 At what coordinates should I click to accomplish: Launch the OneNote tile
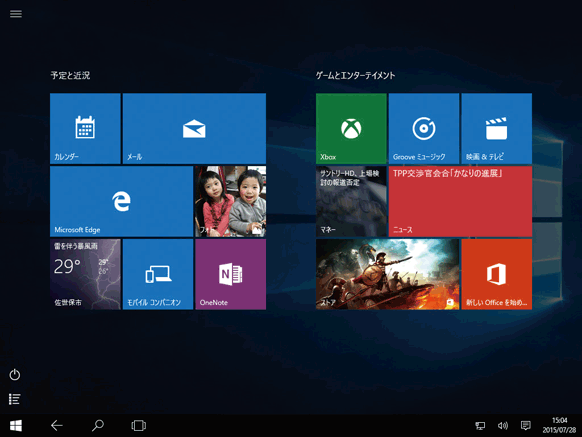[230, 274]
